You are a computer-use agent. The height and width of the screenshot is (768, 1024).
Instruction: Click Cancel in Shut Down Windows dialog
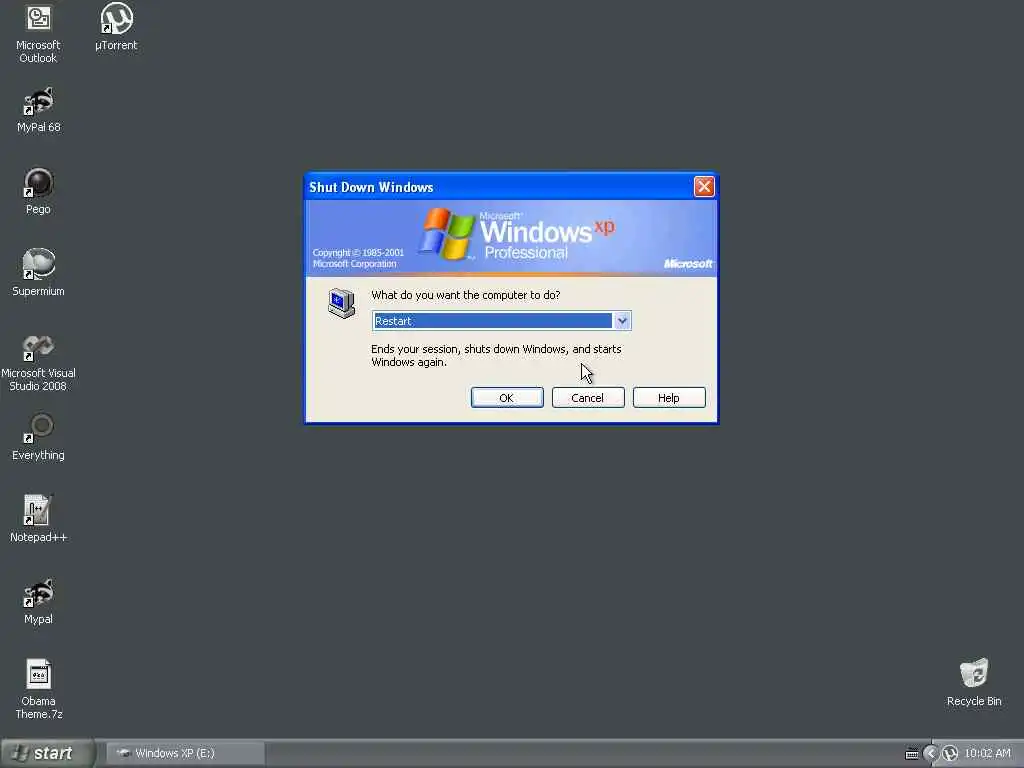pyautogui.click(x=588, y=398)
